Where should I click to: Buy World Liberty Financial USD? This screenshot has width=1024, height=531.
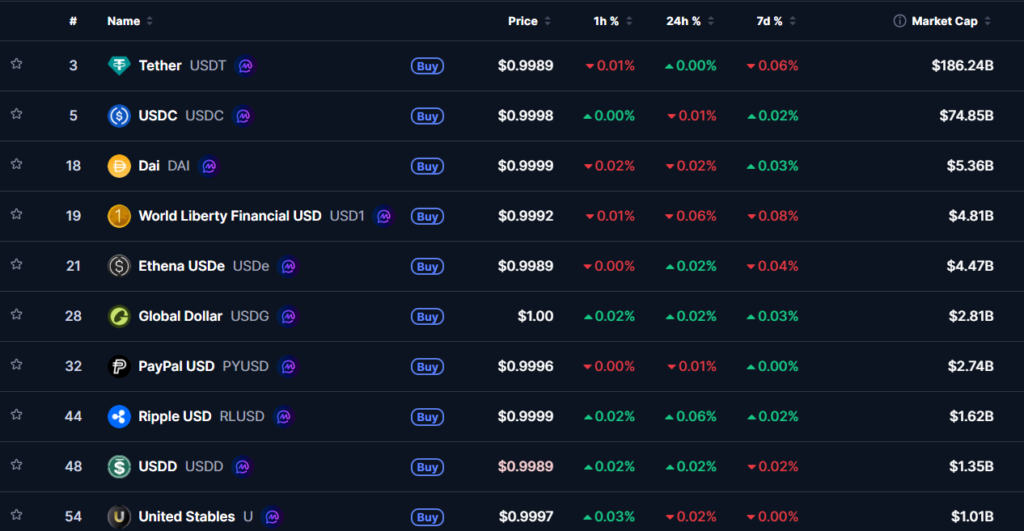(x=427, y=216)
